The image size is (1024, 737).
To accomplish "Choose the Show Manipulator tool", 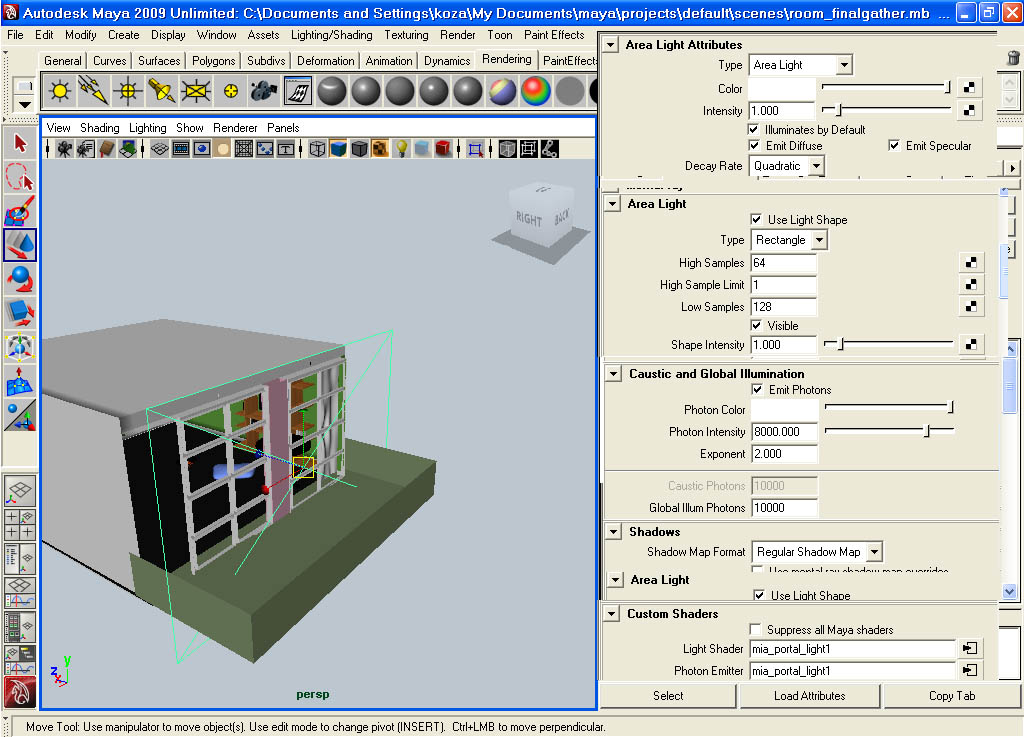I will point(20,415).
